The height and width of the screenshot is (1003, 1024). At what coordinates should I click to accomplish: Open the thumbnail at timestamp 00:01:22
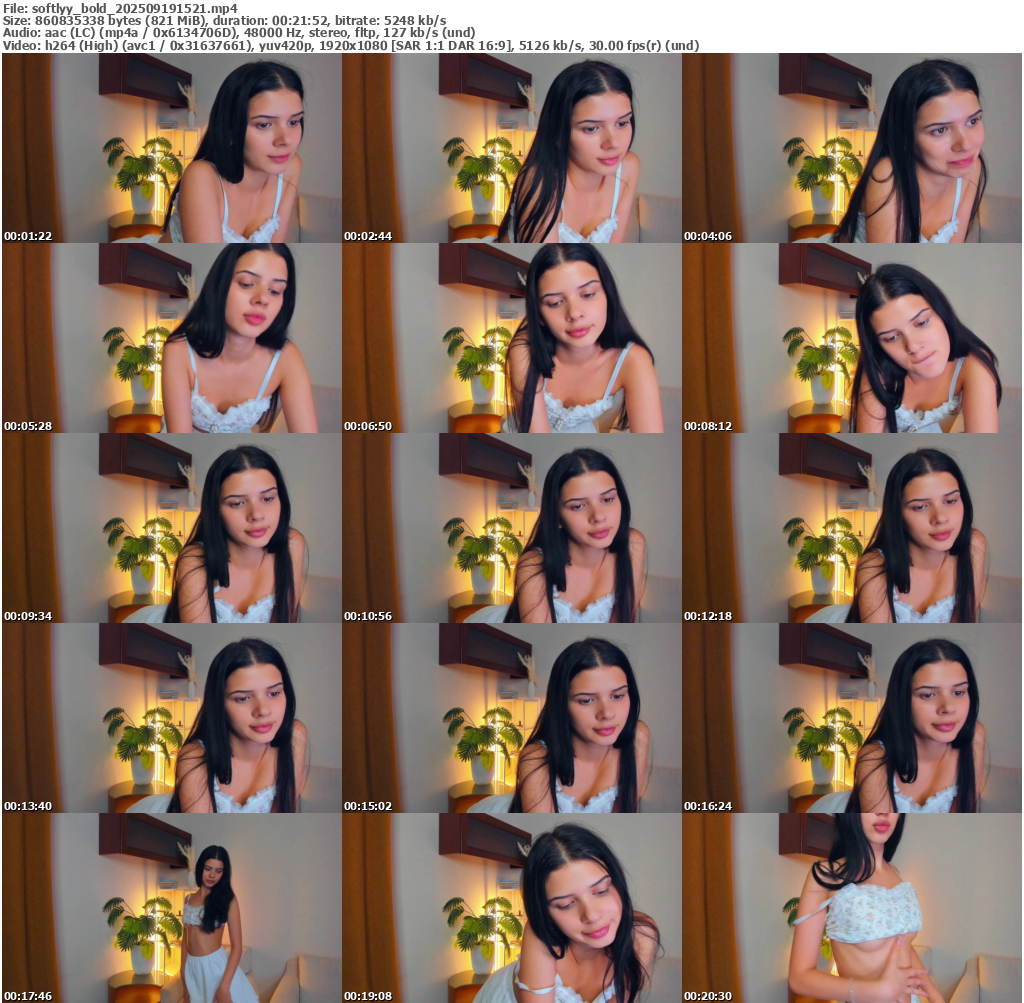pos(171,148)
